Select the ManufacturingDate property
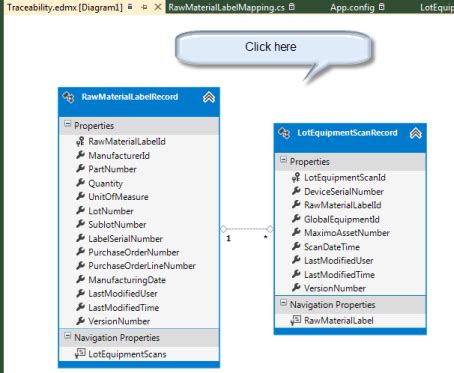The width and height of the screenshot is (454, 373). pos(127,280)
